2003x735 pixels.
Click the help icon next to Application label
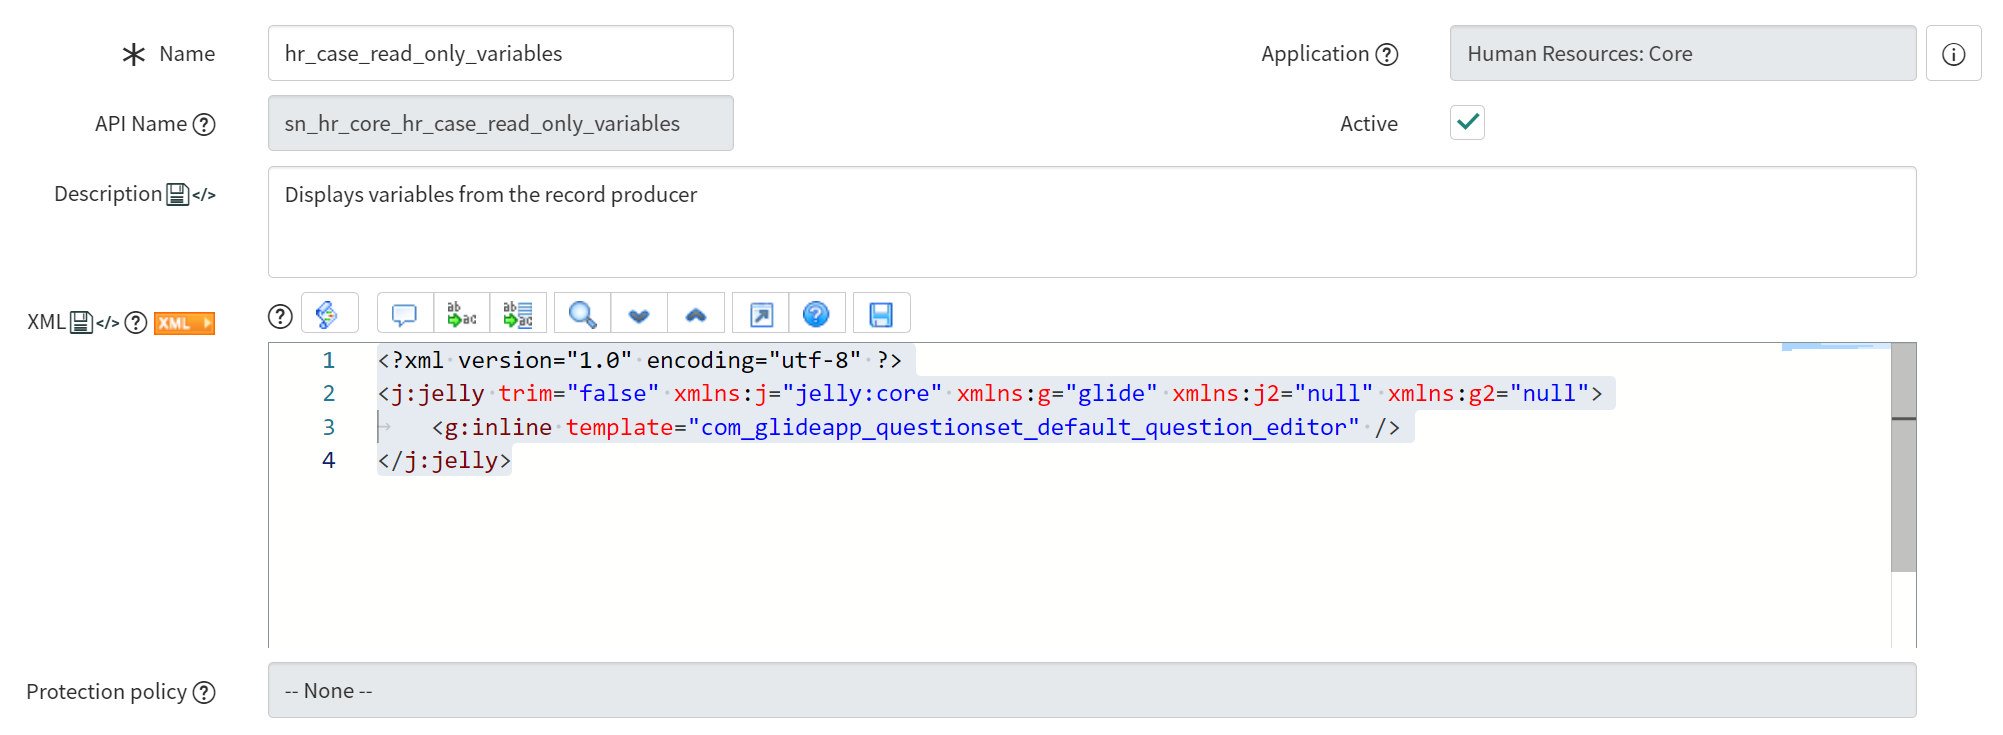coord(1387,54)
